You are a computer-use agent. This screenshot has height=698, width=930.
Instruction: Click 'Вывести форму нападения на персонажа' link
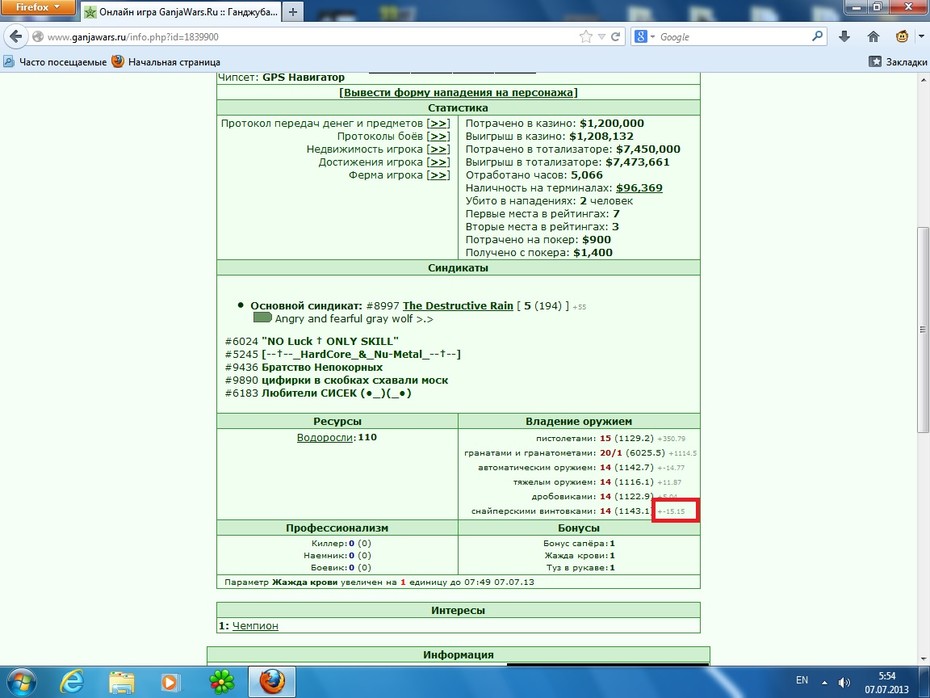pyautogui.click(x=458, y=93)
